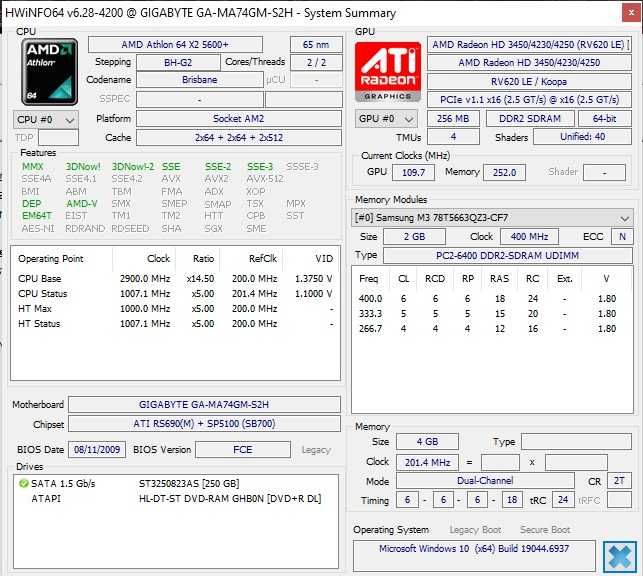This screenshot has height=576, width=643.
Task: Click the RV620 LE / Koopa field
Action: pos(529,82)
